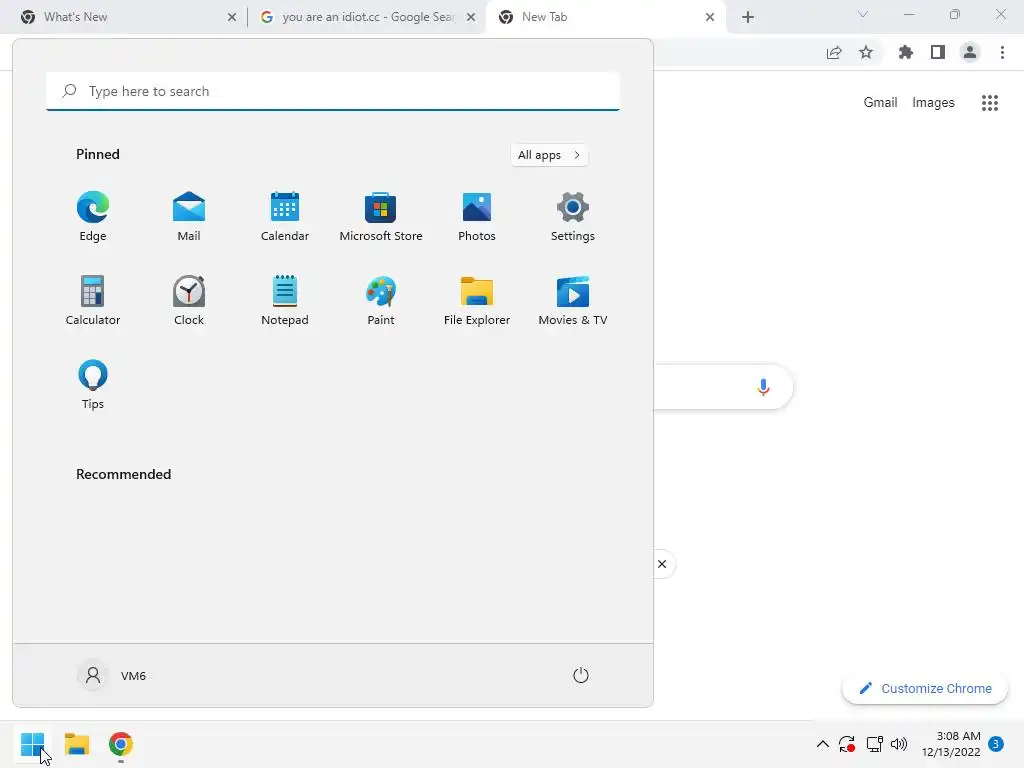Click the Windows Start button on taskbar
The width and height of the screenshot is (1024, 768).
[32, 744]
